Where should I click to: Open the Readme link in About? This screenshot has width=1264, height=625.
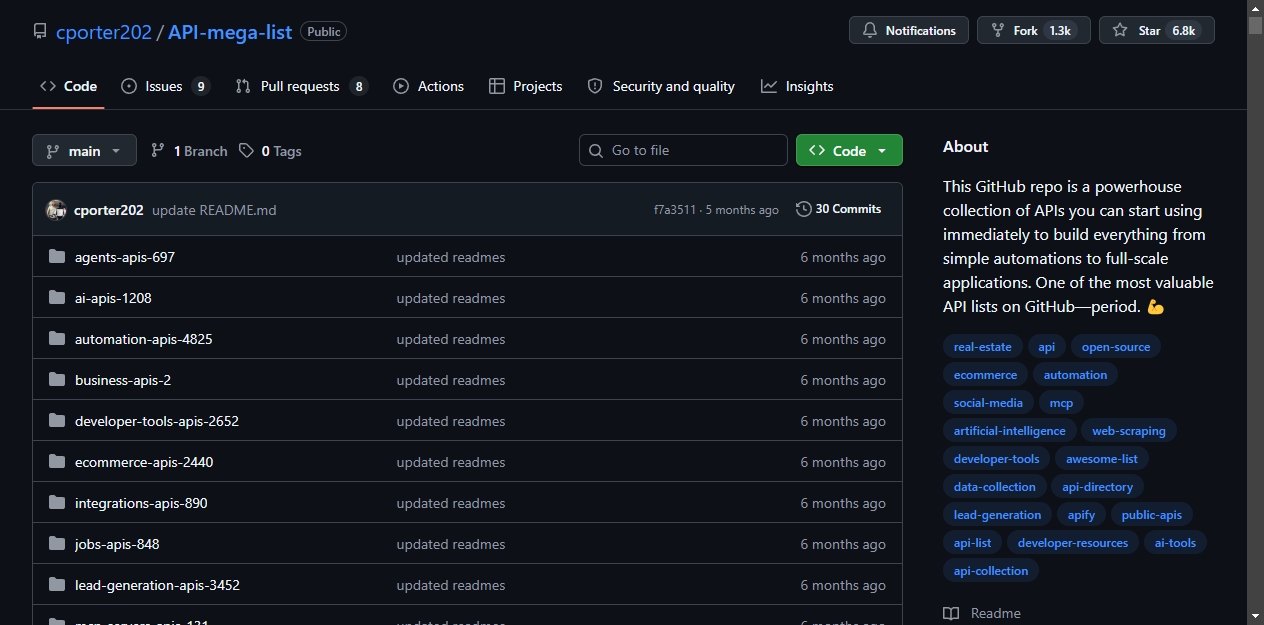(982, 613)
